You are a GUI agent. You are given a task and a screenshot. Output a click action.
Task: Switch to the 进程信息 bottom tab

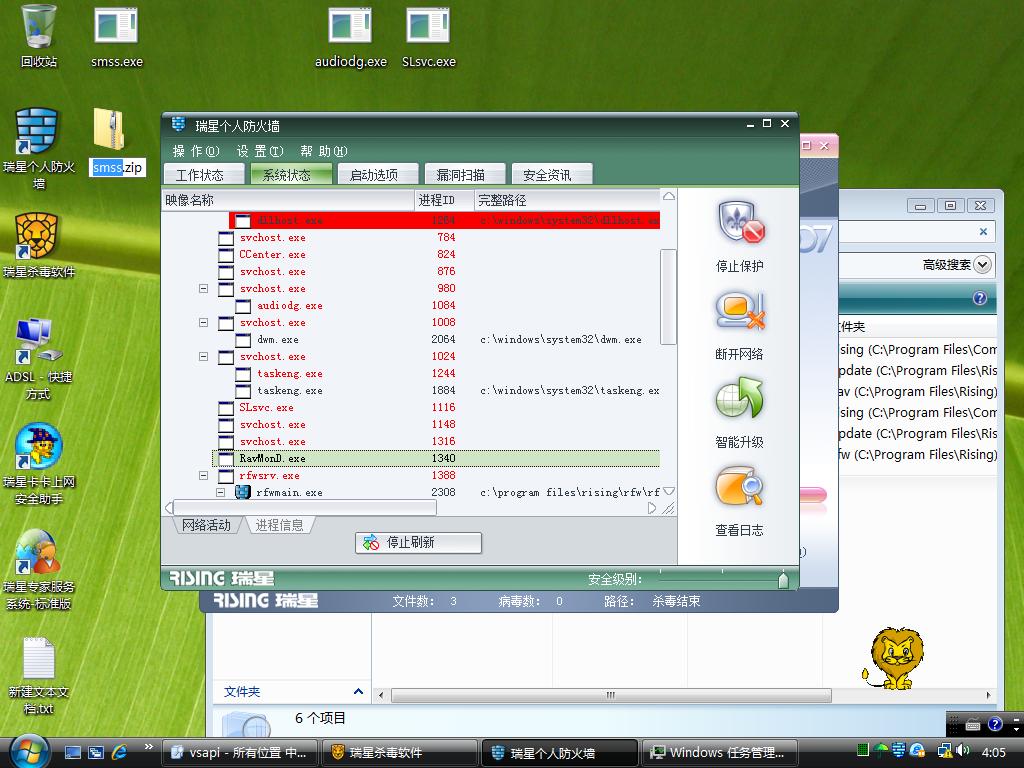pyautogui.click(x=280, y=525)
